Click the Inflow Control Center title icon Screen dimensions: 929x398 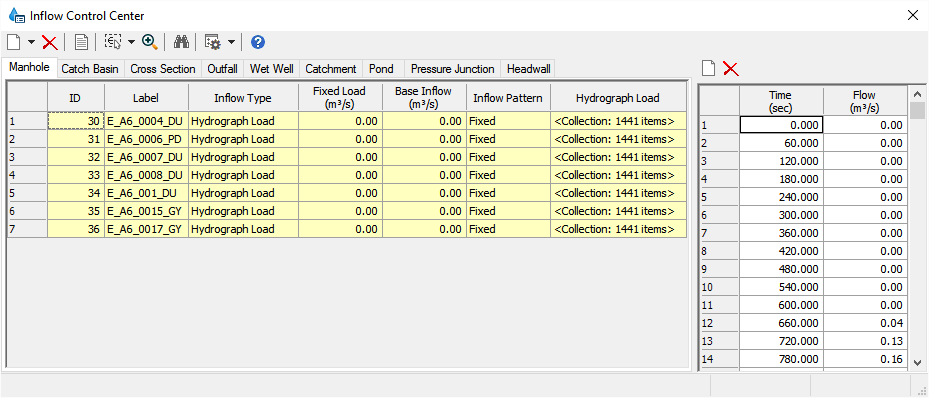pyautogui.click(x=17, y=15)
